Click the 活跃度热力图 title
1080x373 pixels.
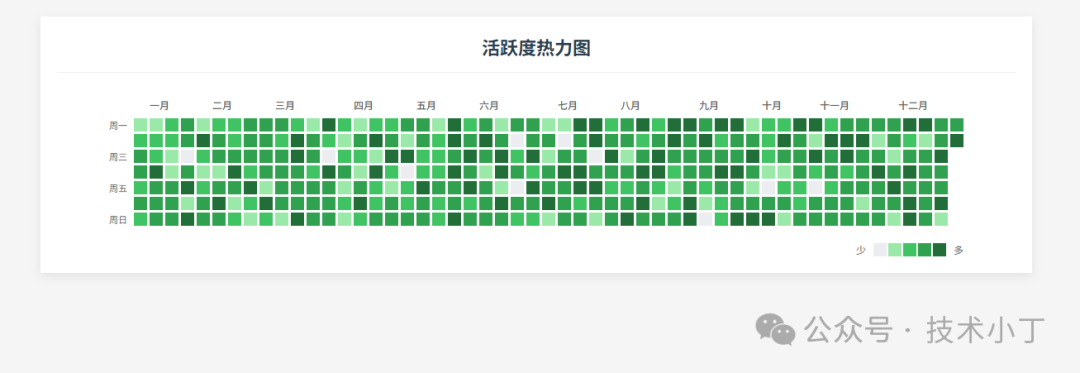coord(536,48)
